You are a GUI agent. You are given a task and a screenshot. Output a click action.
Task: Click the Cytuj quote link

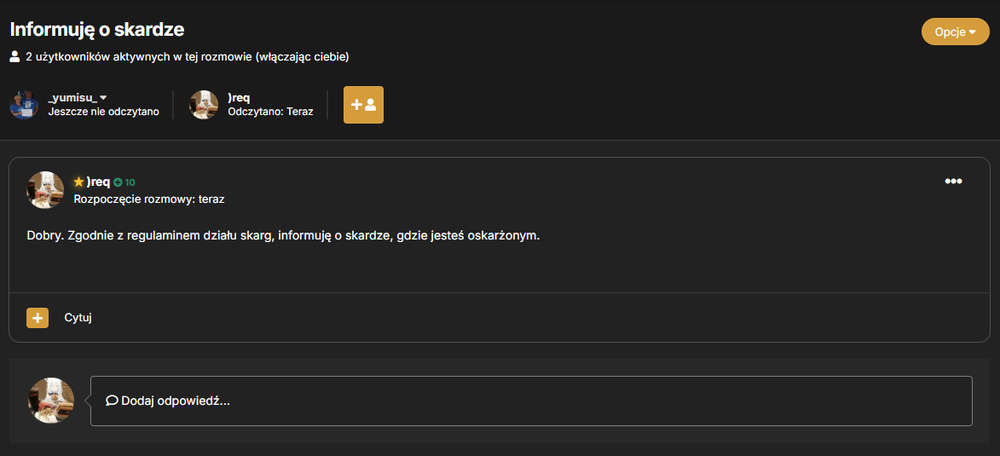tap(78, 318)
